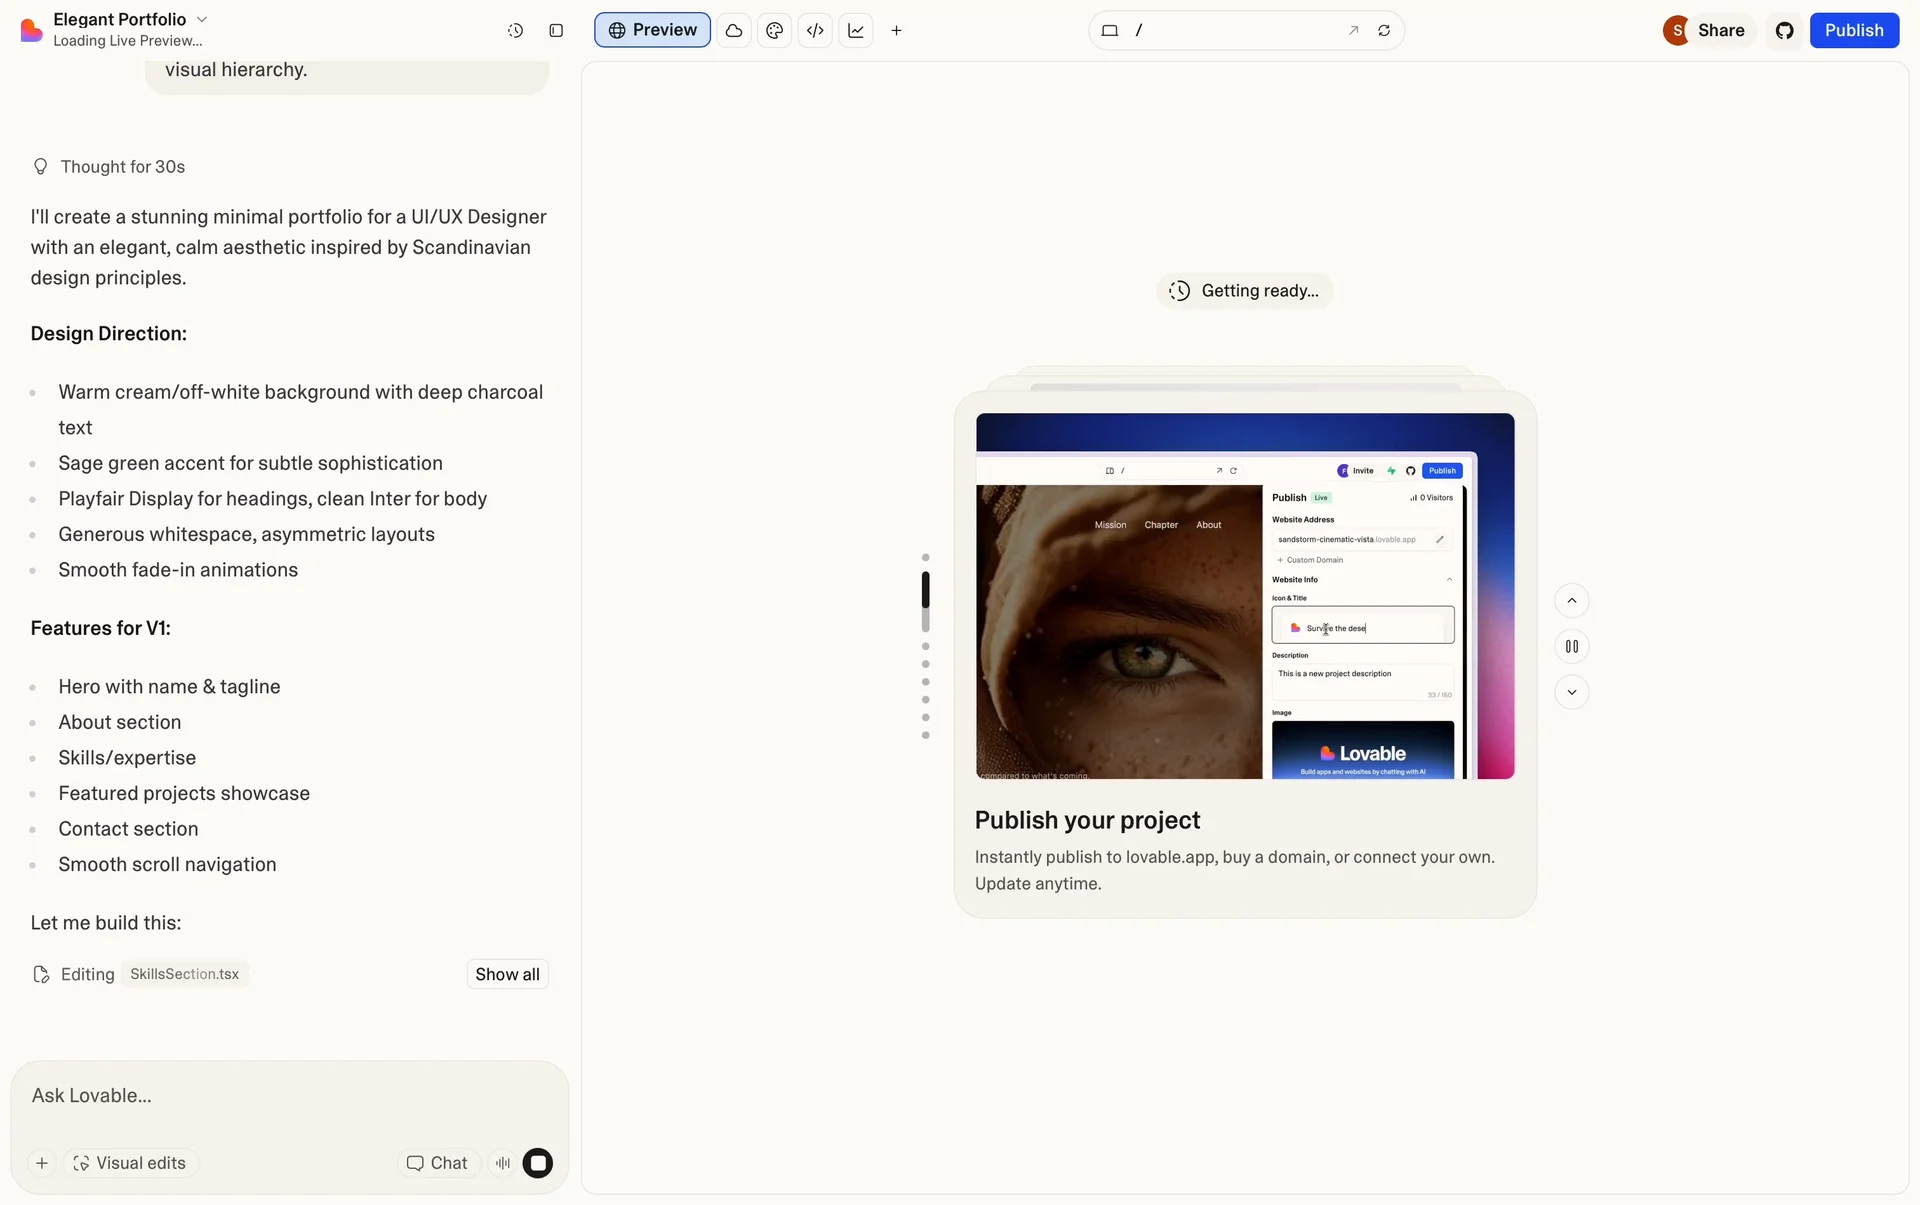This screenshot has height=1205, width=1920.
Task: Click Show all edits button
Action: 507,974
